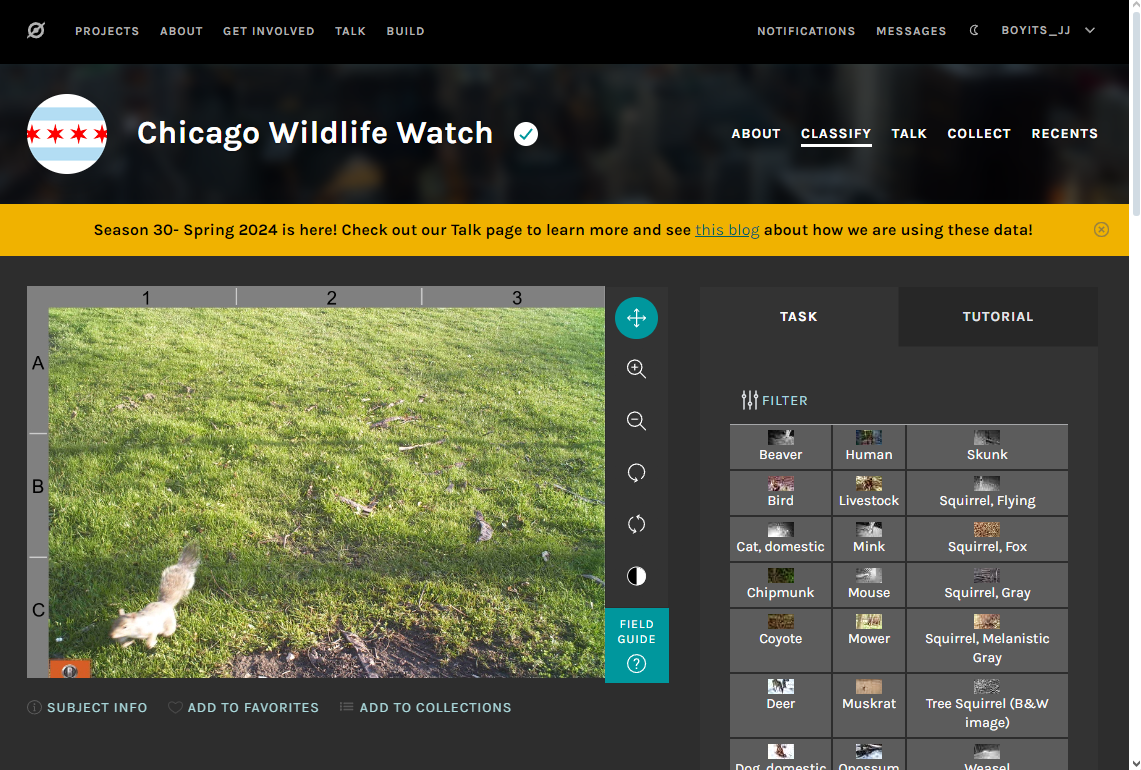Open Messages
The image size is (1141, 770).
click(911, 31)
